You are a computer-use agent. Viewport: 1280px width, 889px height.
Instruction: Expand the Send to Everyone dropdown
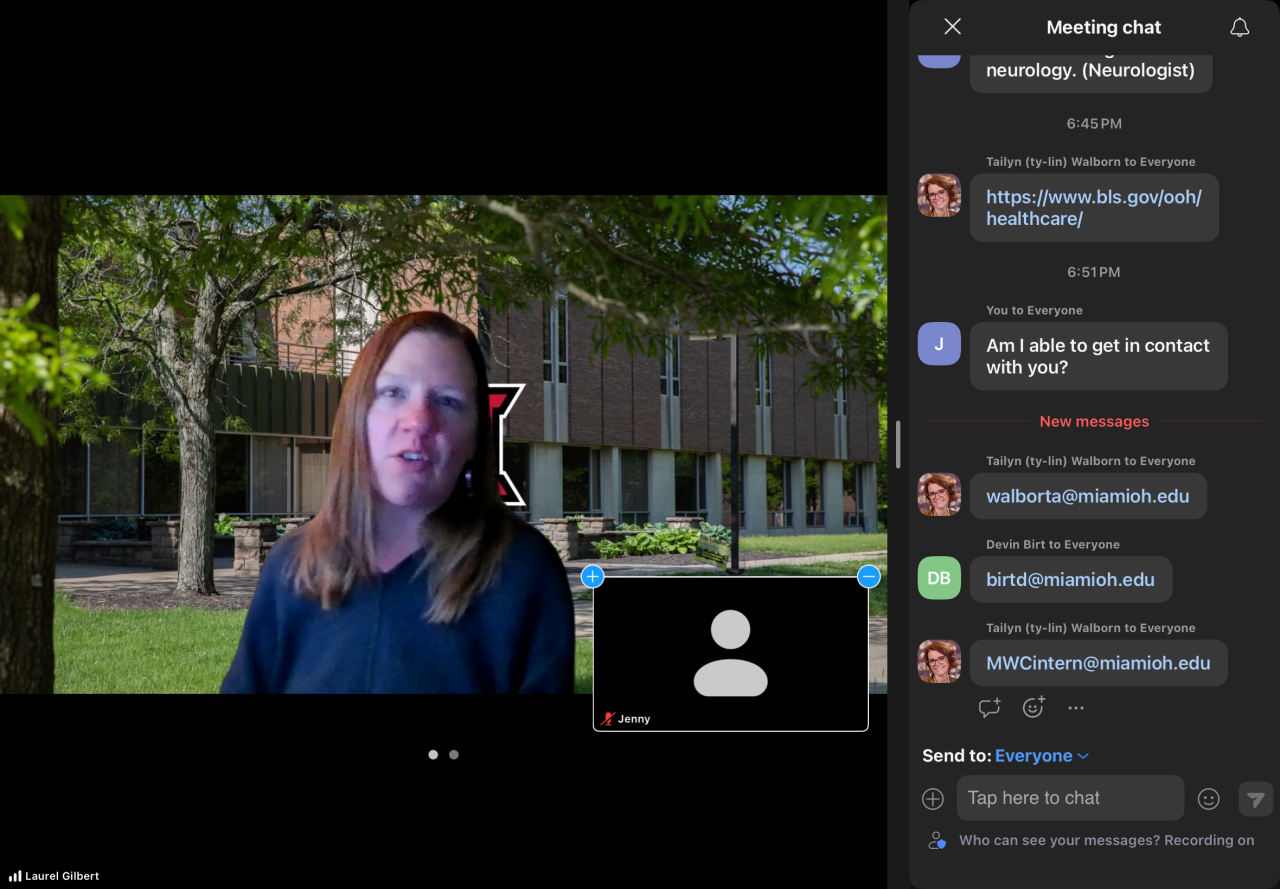[x=1041, y=756]
